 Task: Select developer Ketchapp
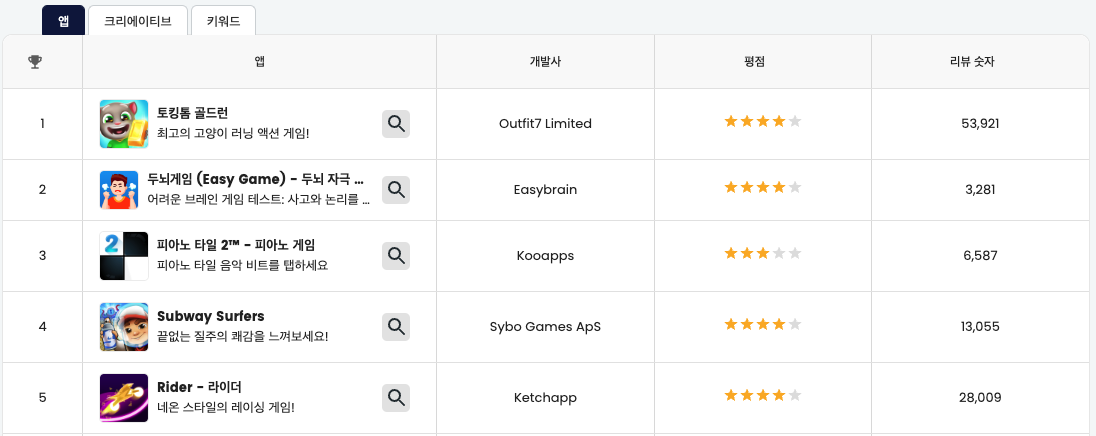click(545, 398)
